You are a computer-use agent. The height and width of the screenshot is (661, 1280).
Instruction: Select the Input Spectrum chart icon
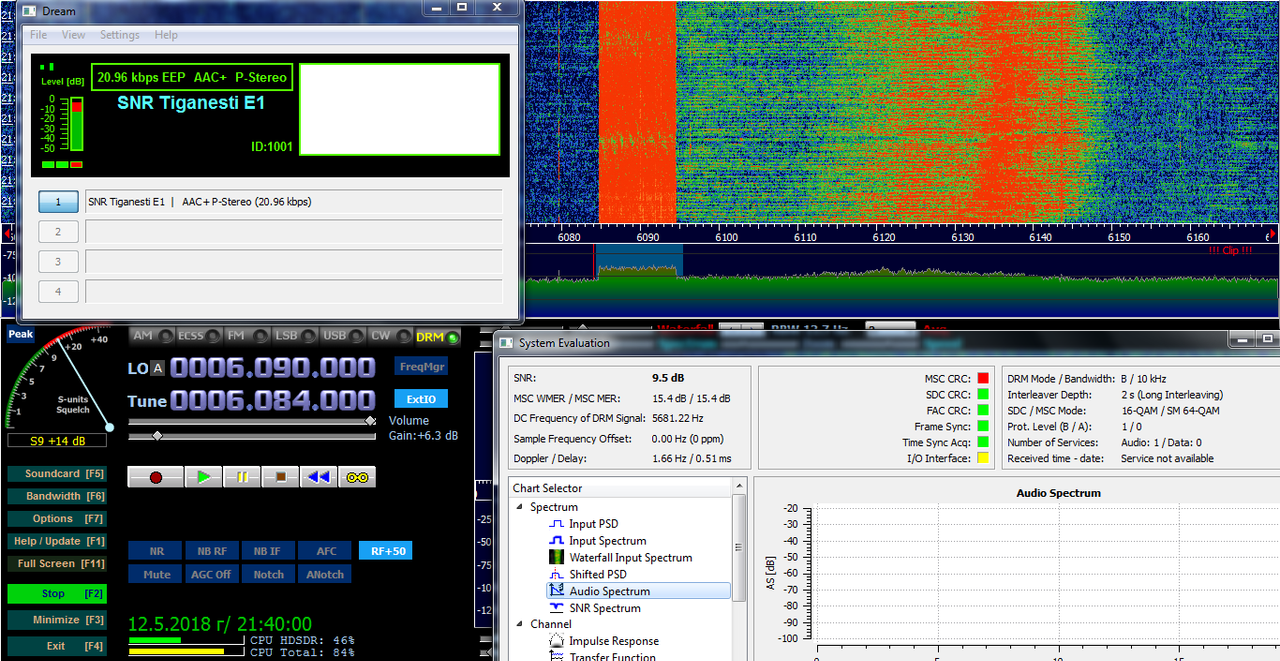pyautogui.click(x=557, y=541)
